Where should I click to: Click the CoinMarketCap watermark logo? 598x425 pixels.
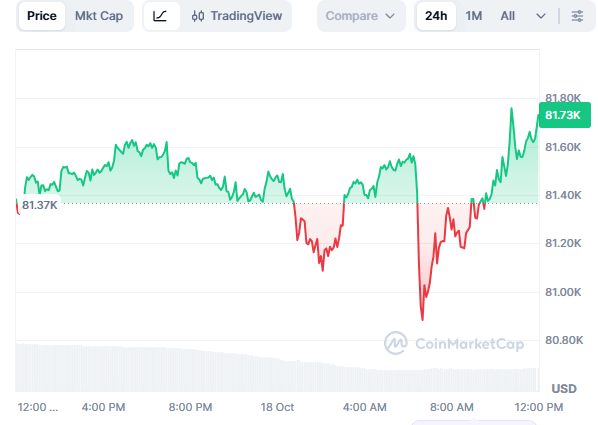tap(395, 343)
